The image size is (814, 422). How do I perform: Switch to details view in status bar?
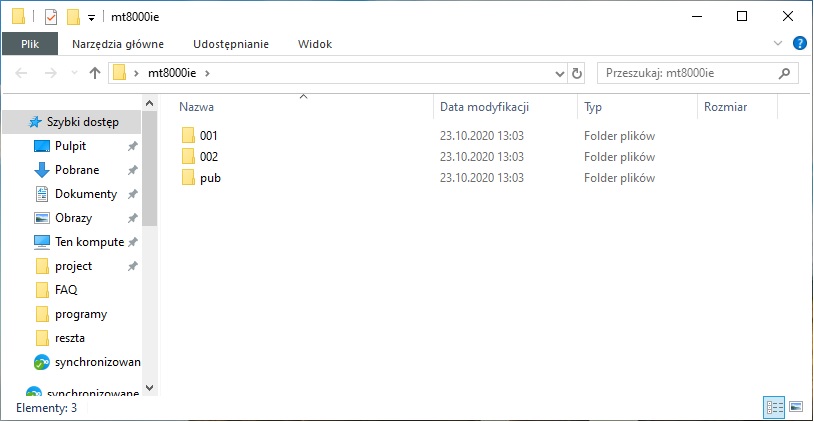tap(774, 407)
